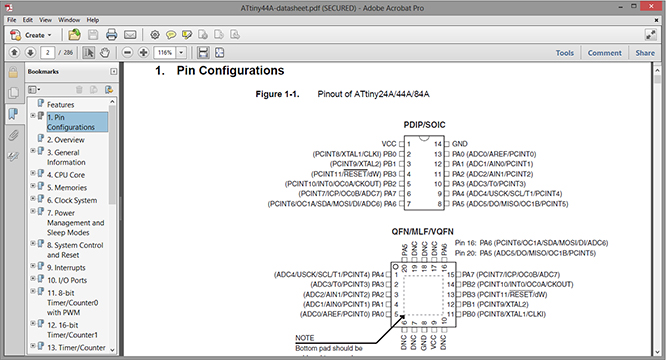Image resolution: width=666 pixels, height=360 pixels.
Task: Zoom out with the minus button
Action: pyautogui.click(x=127, y=53)
